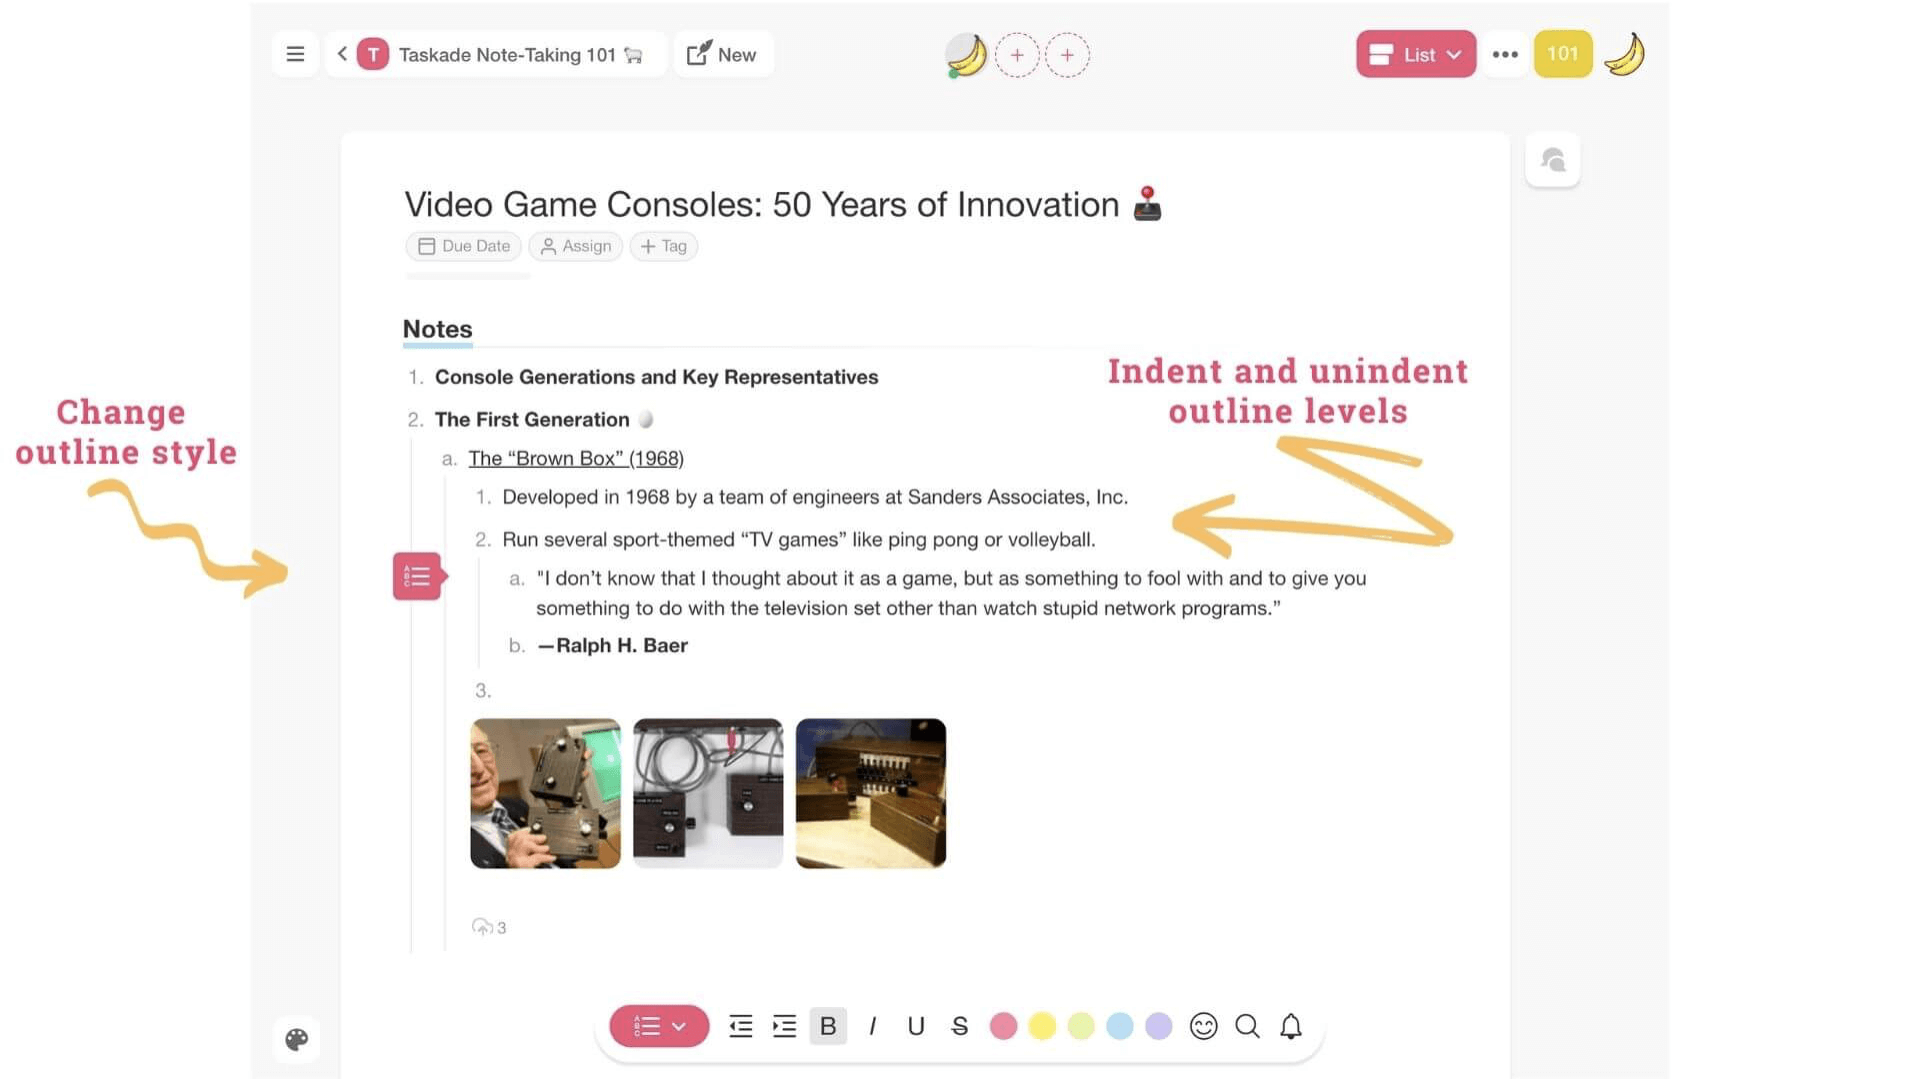Image resolution: width=1920 pixels, height=1079 pixels.
Task: Click the red outline style handle
Action: (417, 576)
